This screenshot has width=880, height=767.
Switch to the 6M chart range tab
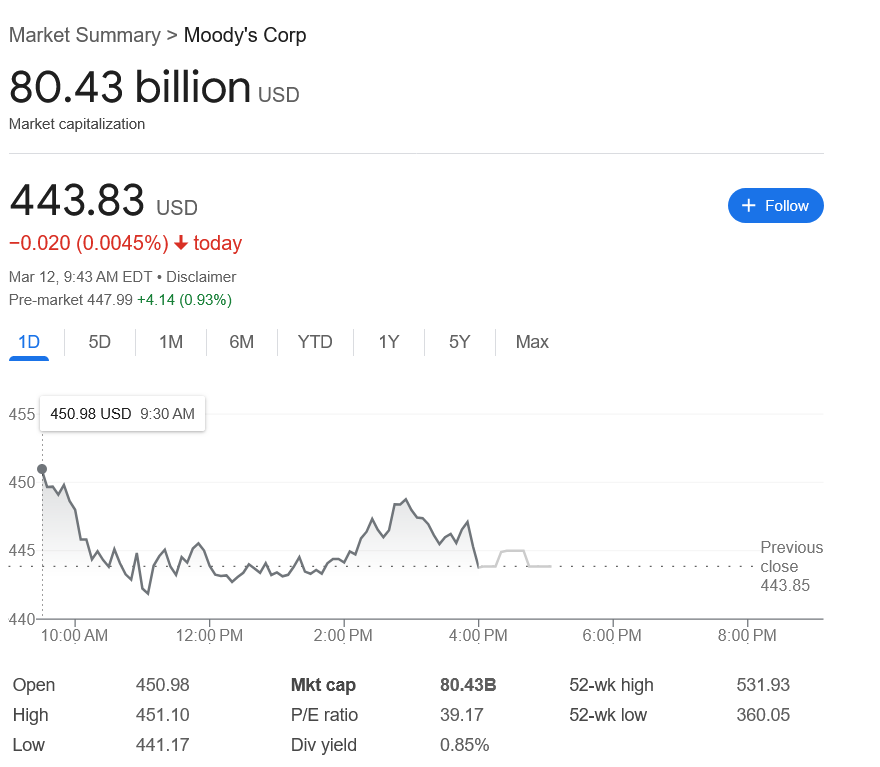241,342
